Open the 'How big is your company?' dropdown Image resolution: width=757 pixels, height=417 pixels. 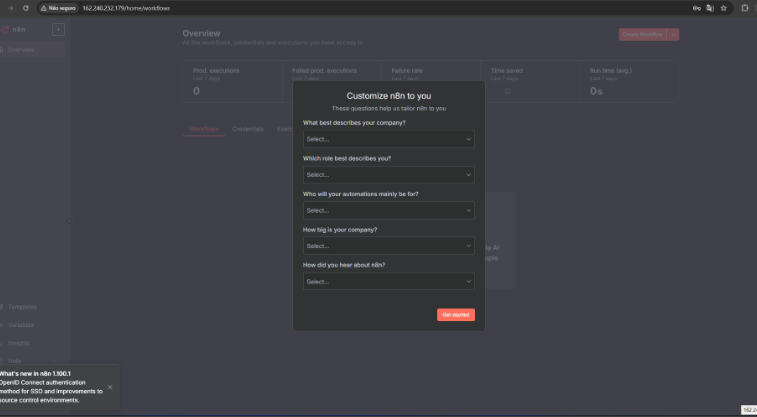[x=389, y=246]
